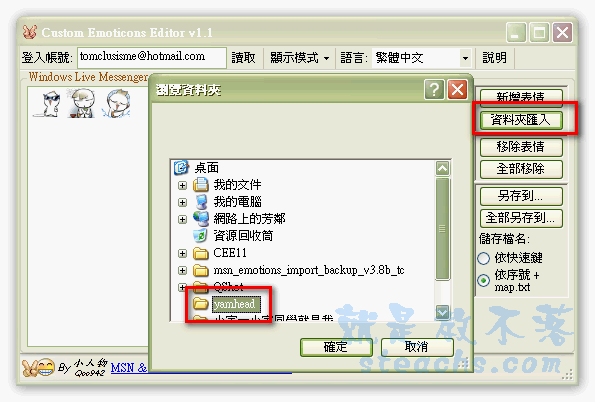
Task: Open the 說明 help menu
Action: tap(494, 58)
